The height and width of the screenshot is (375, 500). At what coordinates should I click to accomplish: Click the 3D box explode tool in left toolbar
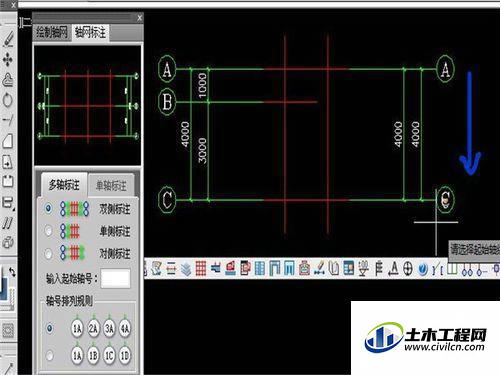(x=8, y=243)
